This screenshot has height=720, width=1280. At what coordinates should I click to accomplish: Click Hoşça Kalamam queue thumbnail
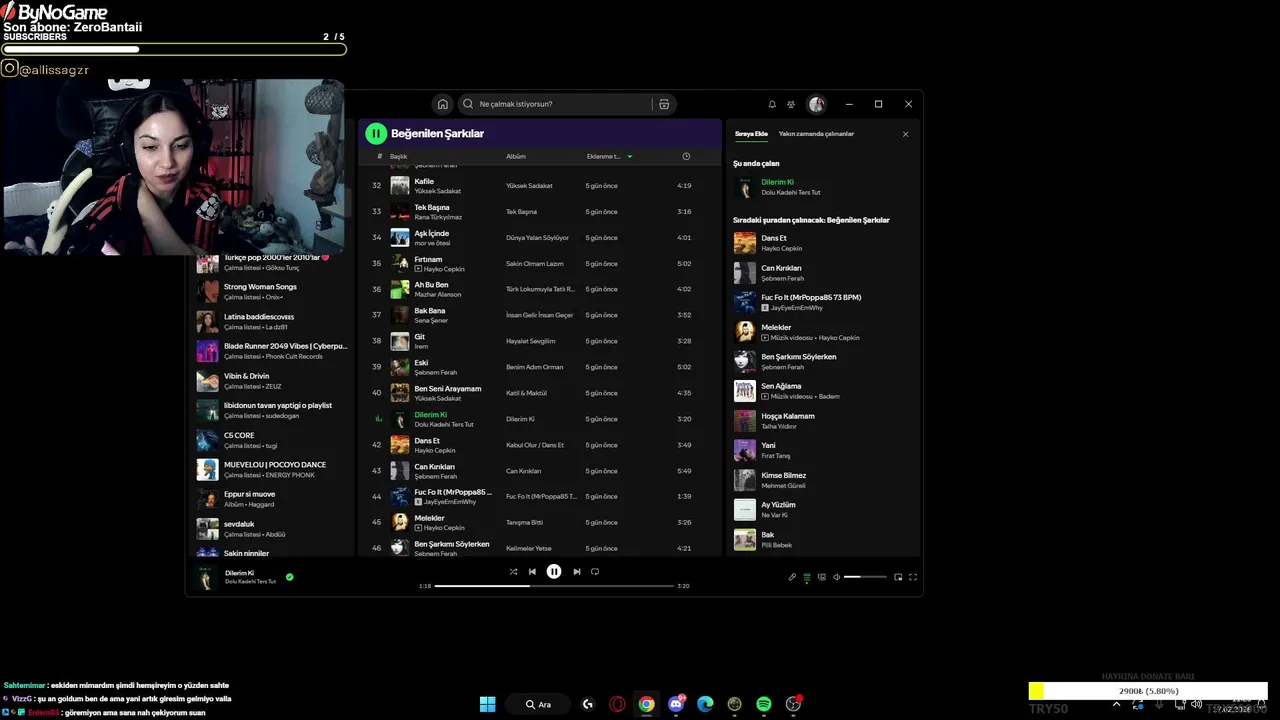[x=745, y=421]
